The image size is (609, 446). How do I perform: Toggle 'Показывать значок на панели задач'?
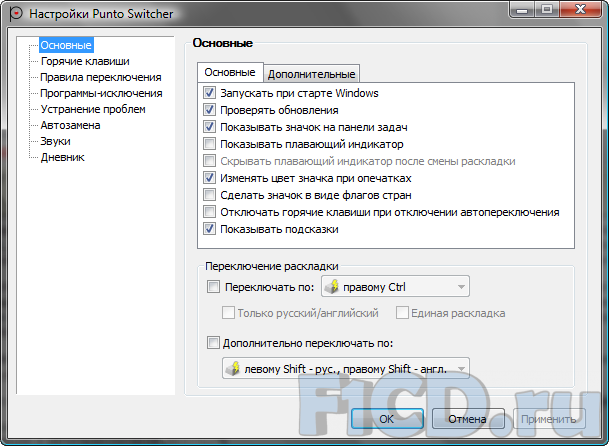(209, 127)
